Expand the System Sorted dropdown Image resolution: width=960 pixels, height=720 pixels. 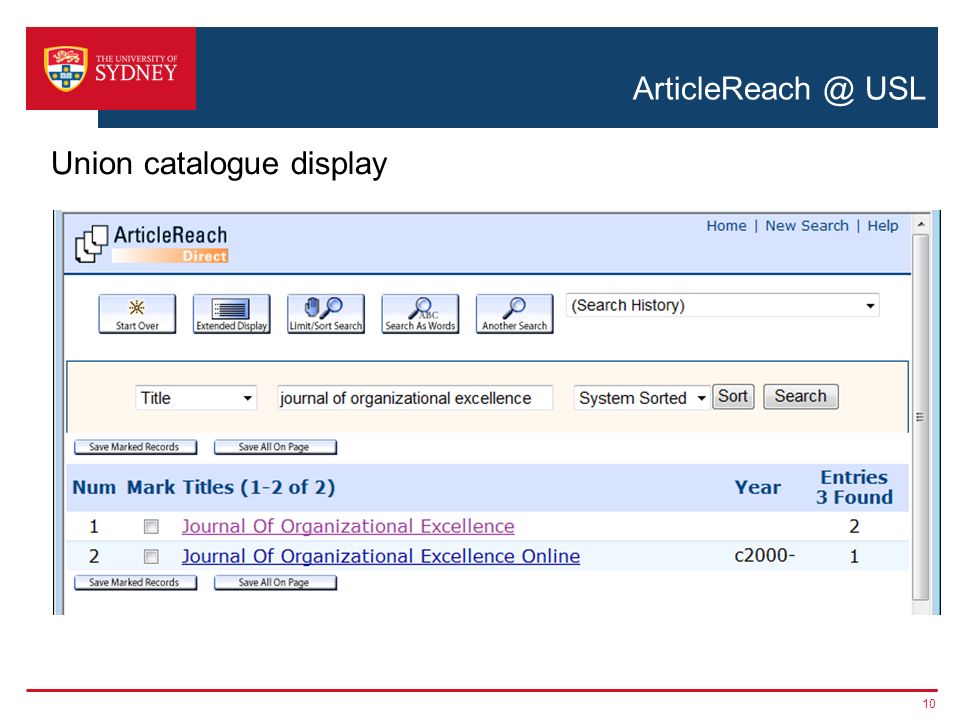[642, 398]
